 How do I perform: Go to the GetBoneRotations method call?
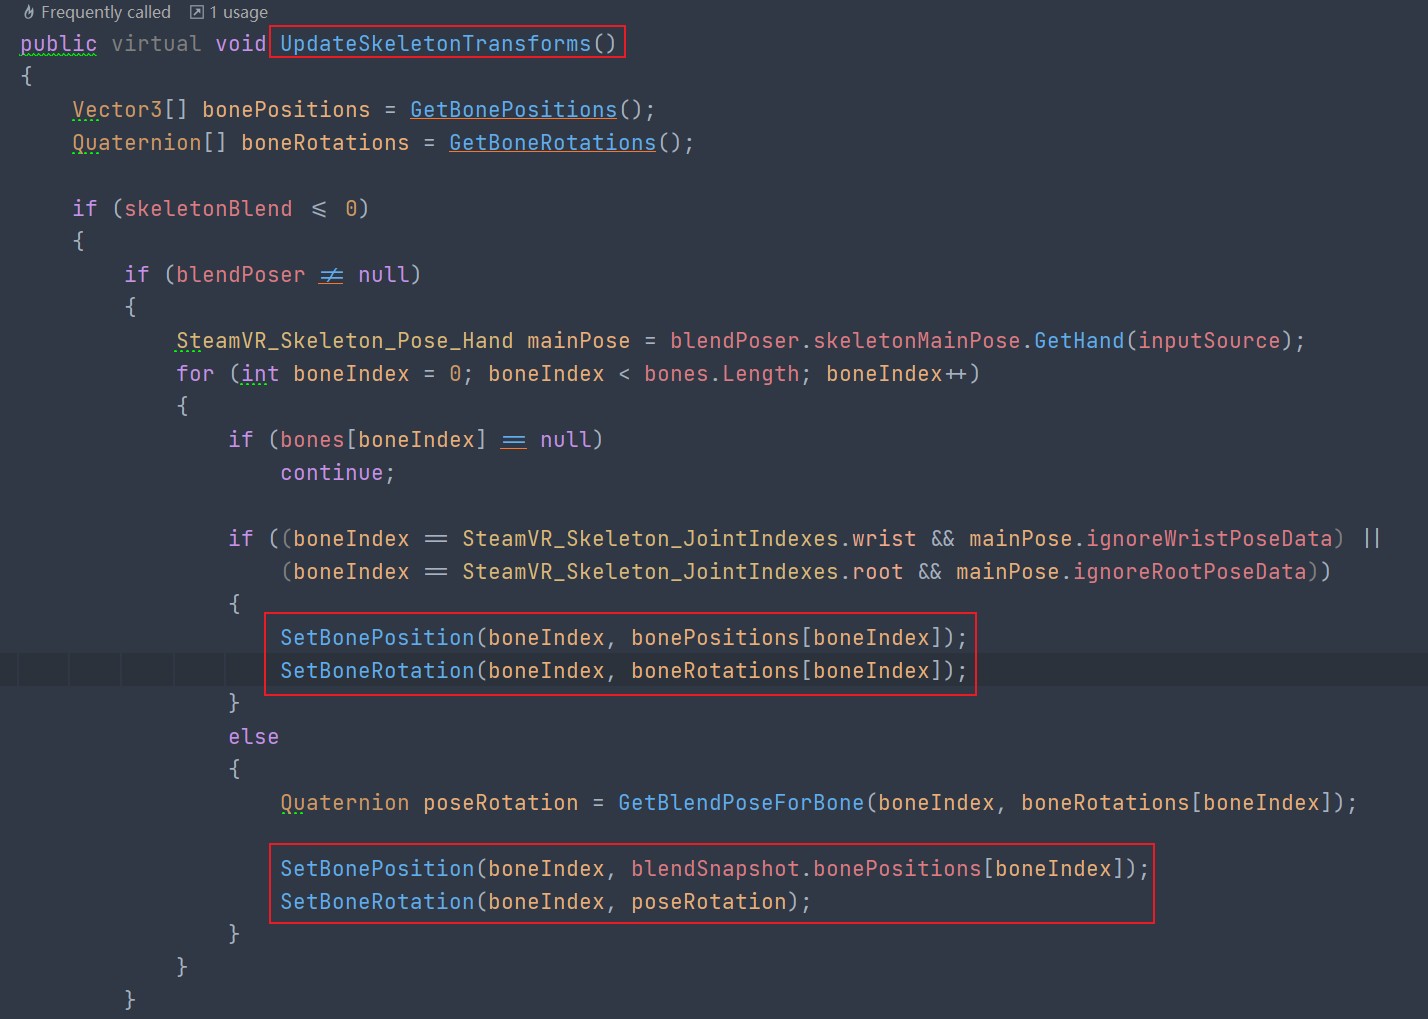[553, 142]
